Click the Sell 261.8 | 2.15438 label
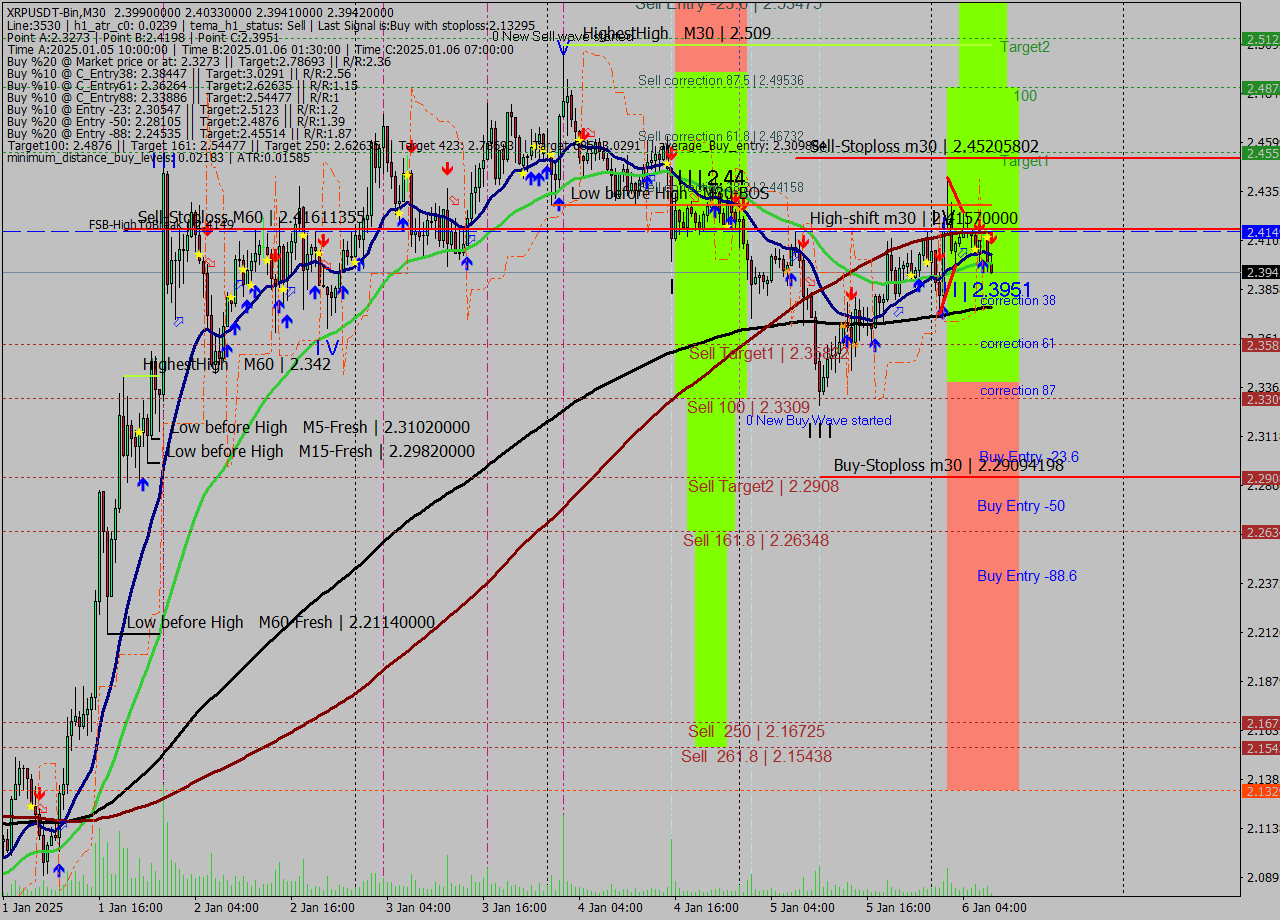 (756, 756)
